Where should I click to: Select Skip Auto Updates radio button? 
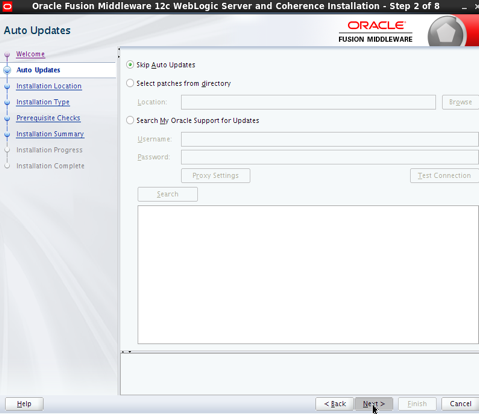pos(130,65)
